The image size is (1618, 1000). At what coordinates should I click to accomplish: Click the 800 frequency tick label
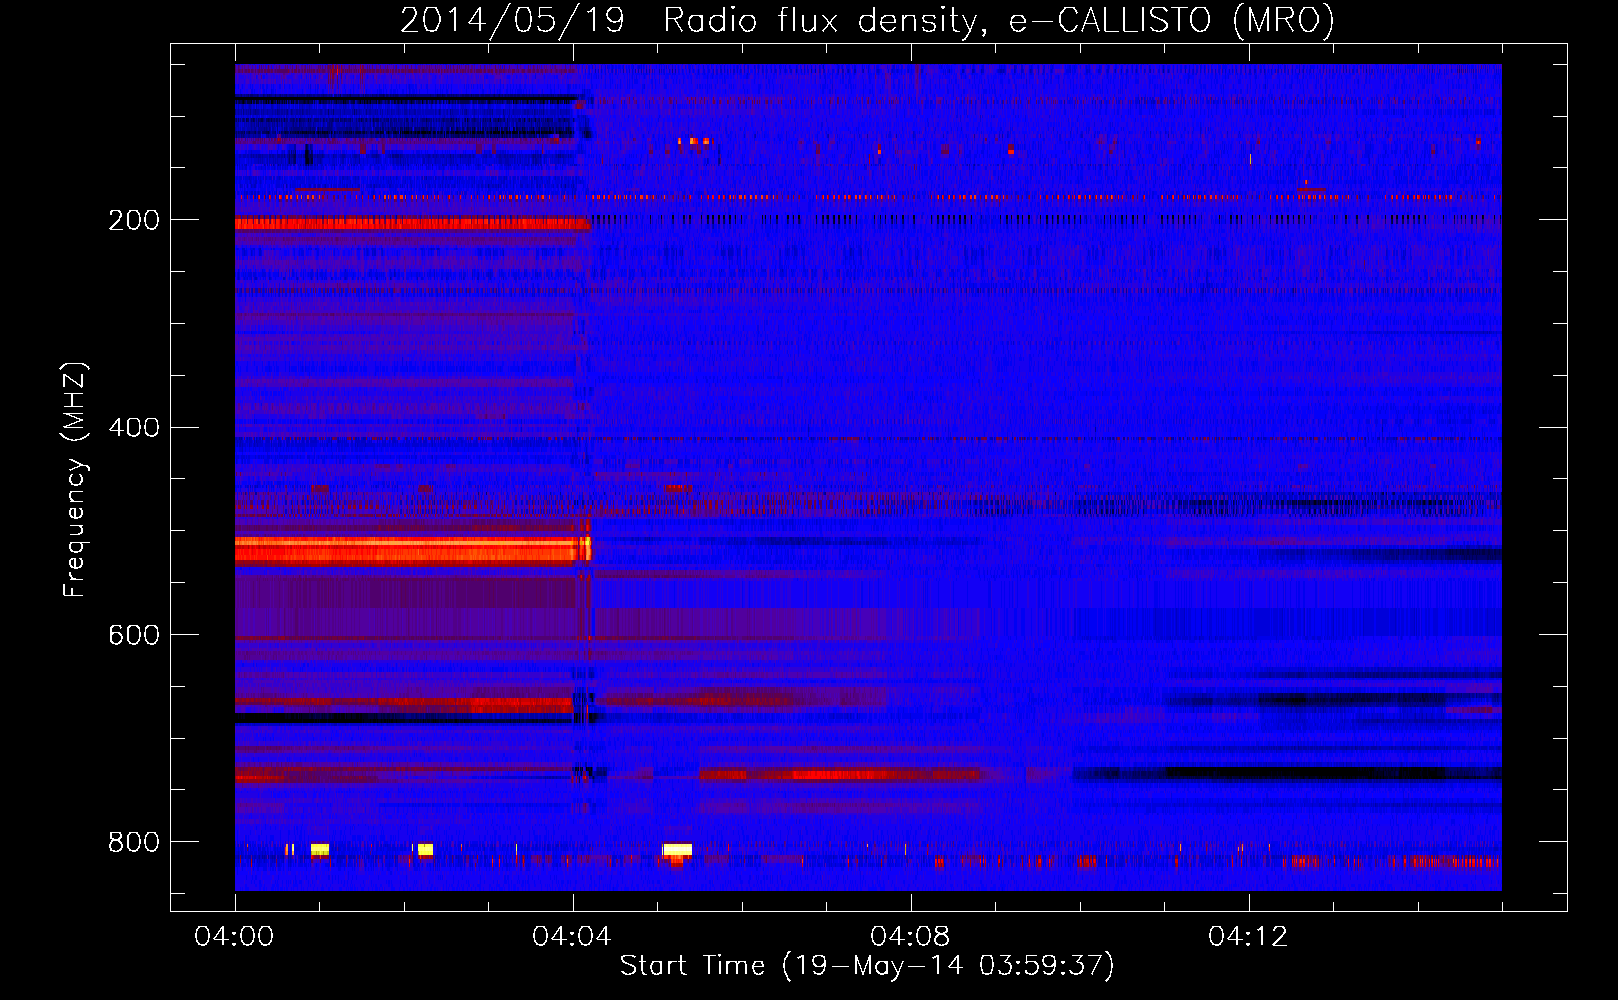pyautogui.click(x=134, y=842)
